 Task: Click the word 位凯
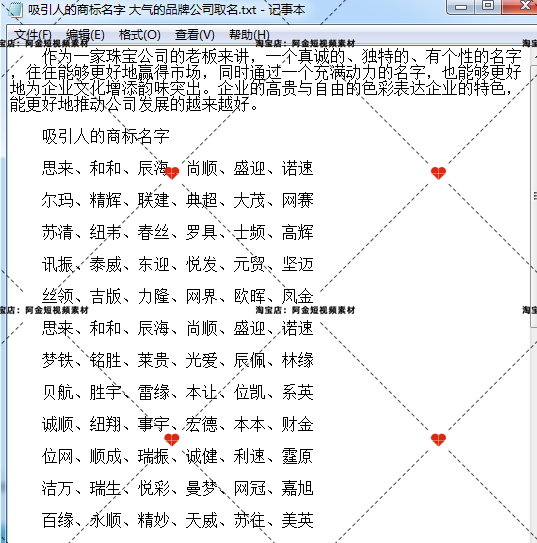pos(249,392)
